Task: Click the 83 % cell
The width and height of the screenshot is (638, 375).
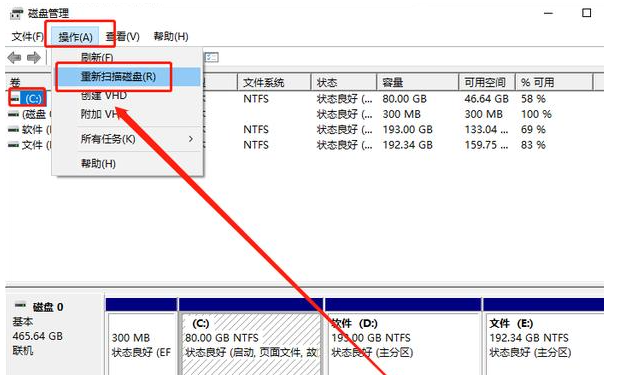Action: click(533, 145)
